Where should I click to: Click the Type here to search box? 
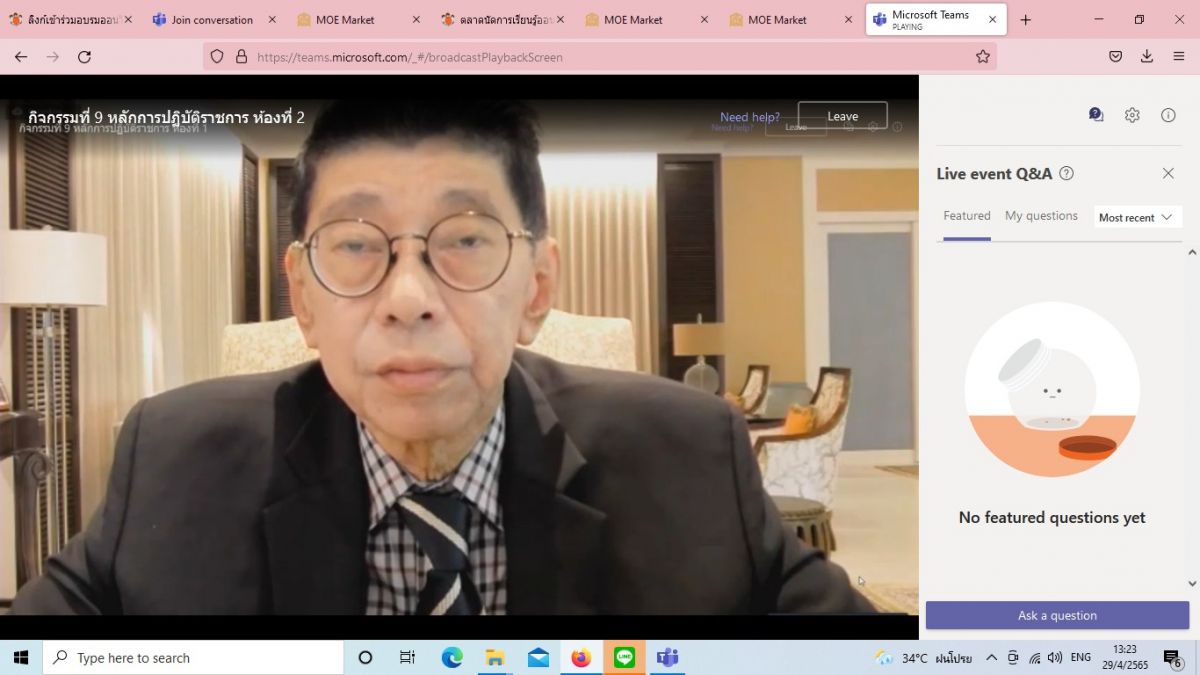(x=193, y=658)
